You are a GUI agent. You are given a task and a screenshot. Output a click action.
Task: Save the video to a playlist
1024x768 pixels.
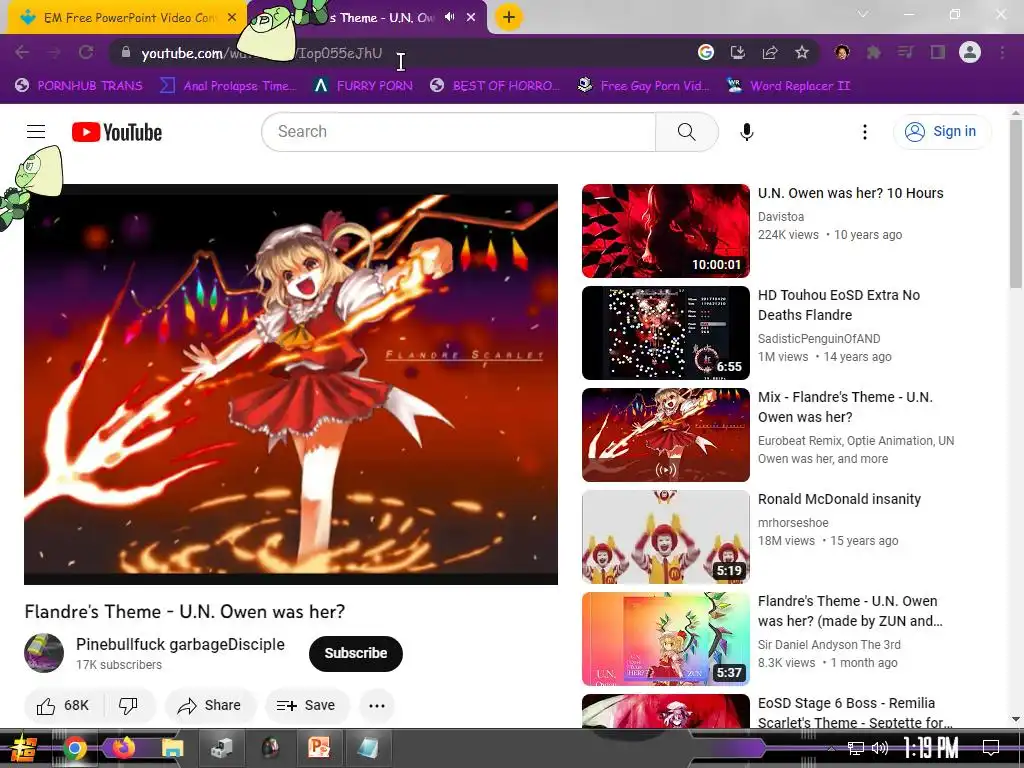click(x=306, y=705)
